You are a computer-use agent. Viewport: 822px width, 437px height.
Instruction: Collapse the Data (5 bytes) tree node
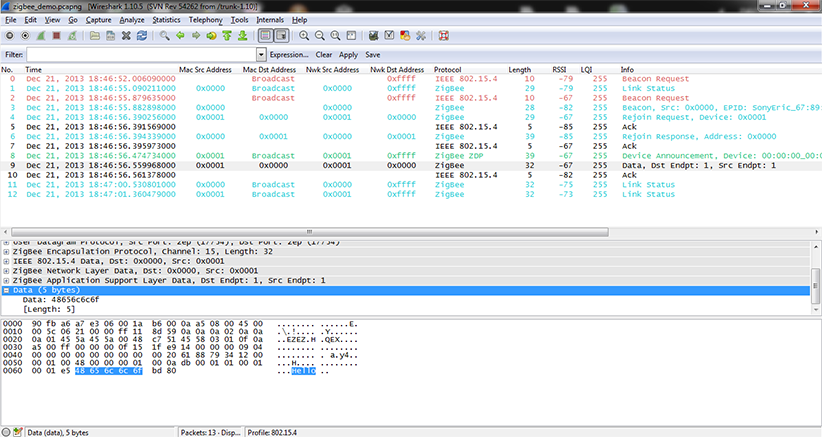point(6,289)
